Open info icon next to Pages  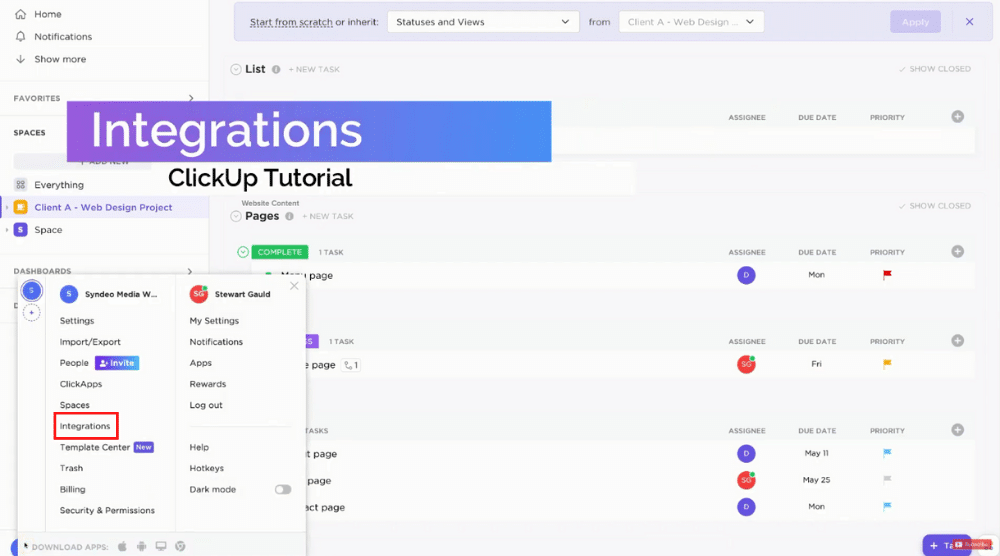coord(290,216)
